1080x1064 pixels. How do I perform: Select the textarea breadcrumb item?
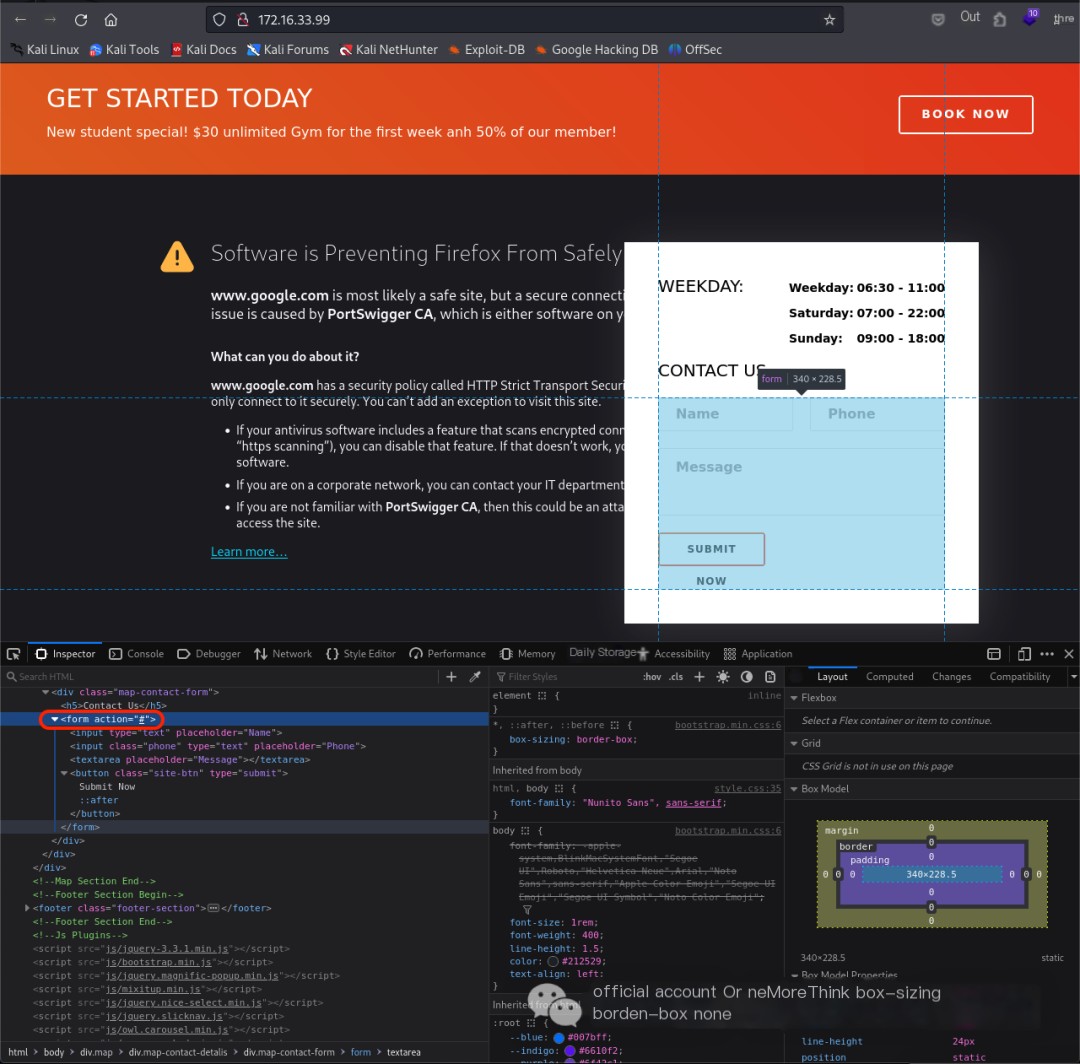point(404,1052)
